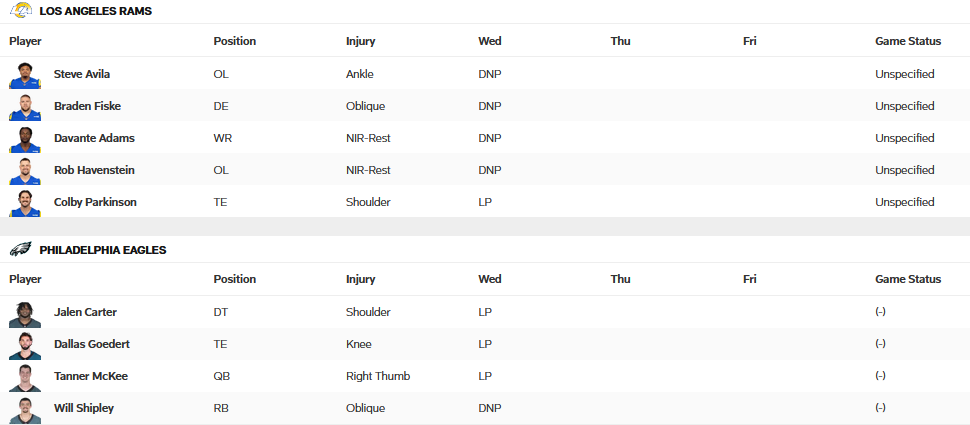Click Rob Havenstein's headshot photo
The image size is (970, 425).
[25, 171]
